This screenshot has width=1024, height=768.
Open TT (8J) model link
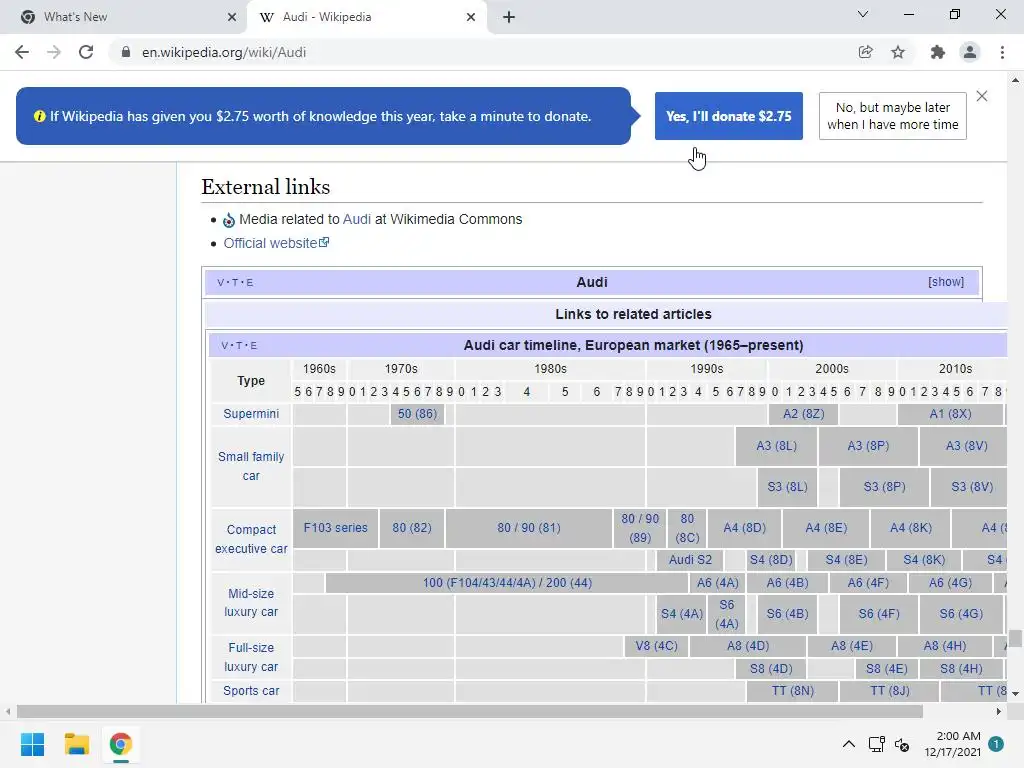pos(889,691)
